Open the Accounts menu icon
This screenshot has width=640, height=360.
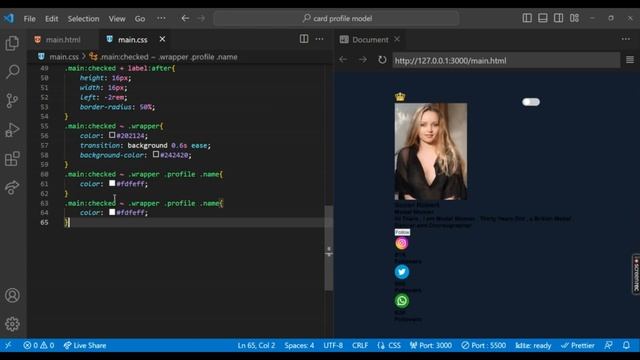[12, 295]
